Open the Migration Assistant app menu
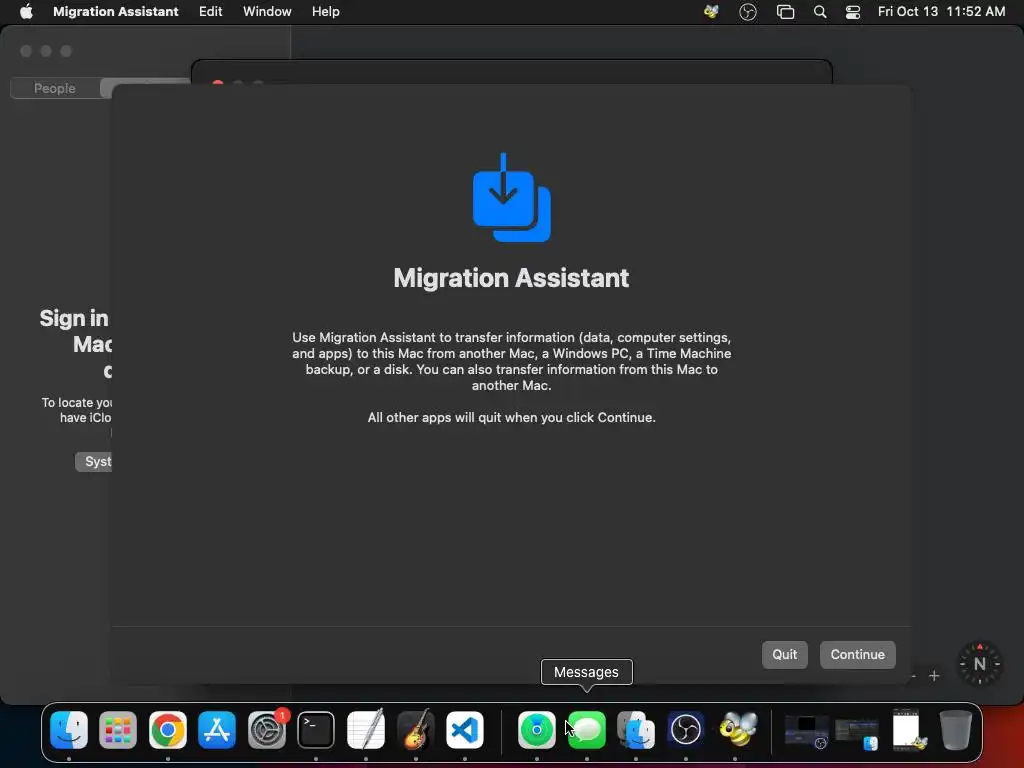The image size is (1024, 768). (x=116, y=11)
